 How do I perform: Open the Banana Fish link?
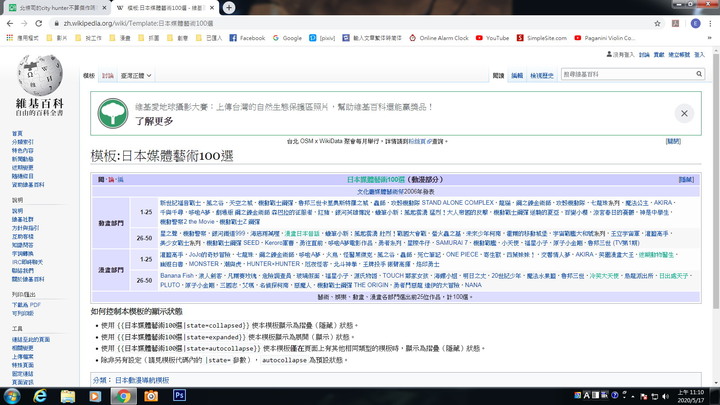pos(177,276)
